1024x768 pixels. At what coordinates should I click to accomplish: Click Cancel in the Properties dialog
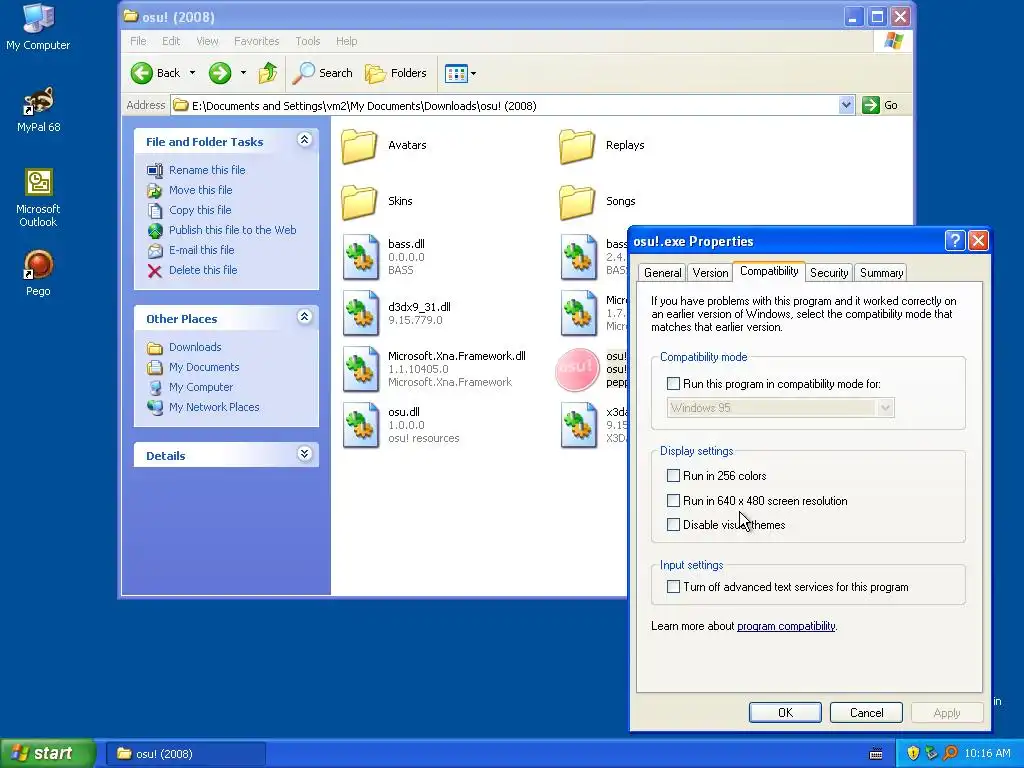coord(866,712)
